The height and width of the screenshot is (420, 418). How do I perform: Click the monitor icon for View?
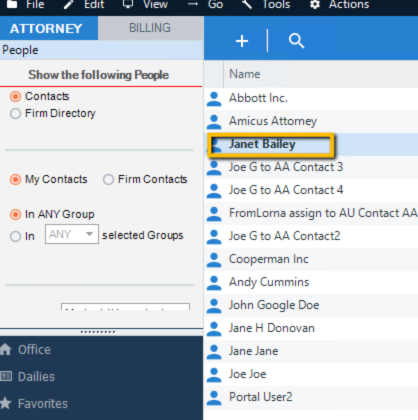(x=128, y=4)
